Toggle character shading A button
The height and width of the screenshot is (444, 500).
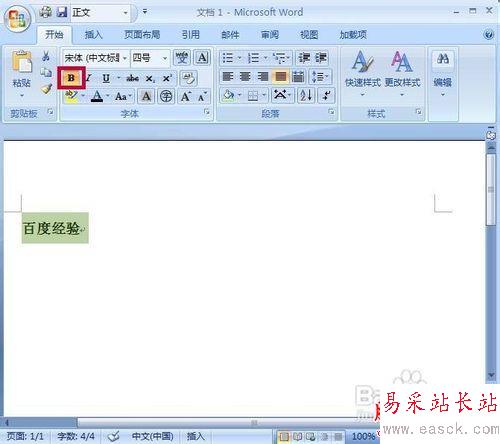point(146,97)
